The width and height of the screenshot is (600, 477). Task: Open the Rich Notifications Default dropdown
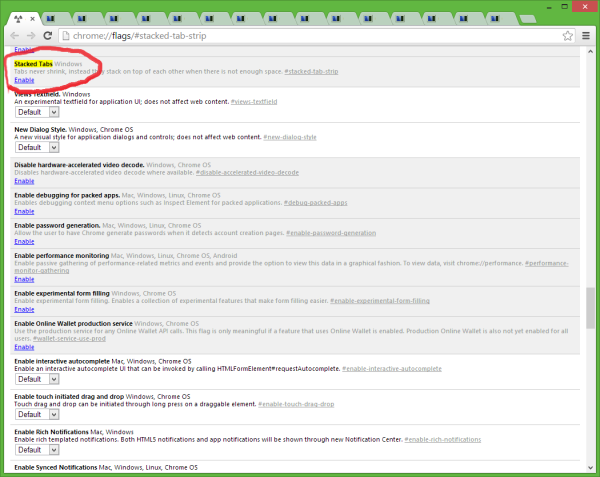[x=37, y=450]
